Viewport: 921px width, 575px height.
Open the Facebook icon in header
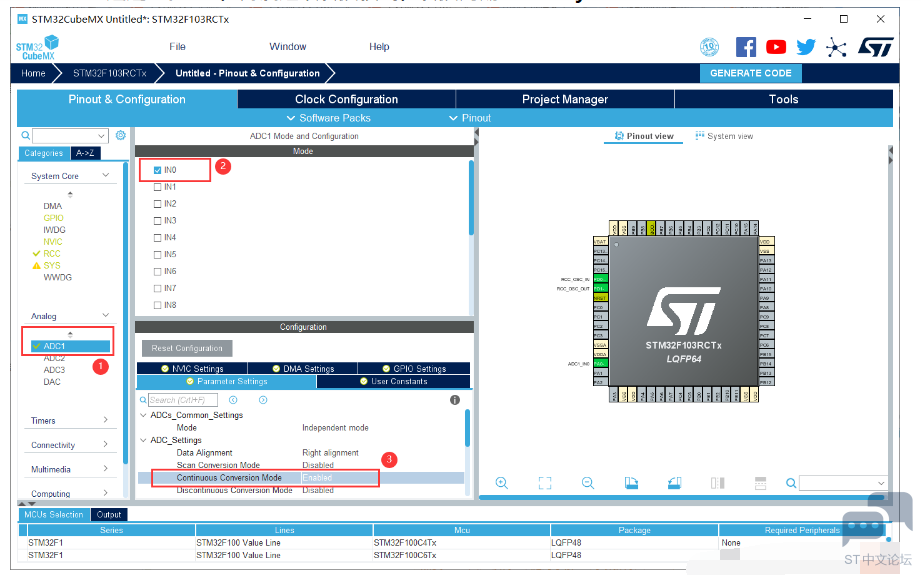[x=745, y=47]
